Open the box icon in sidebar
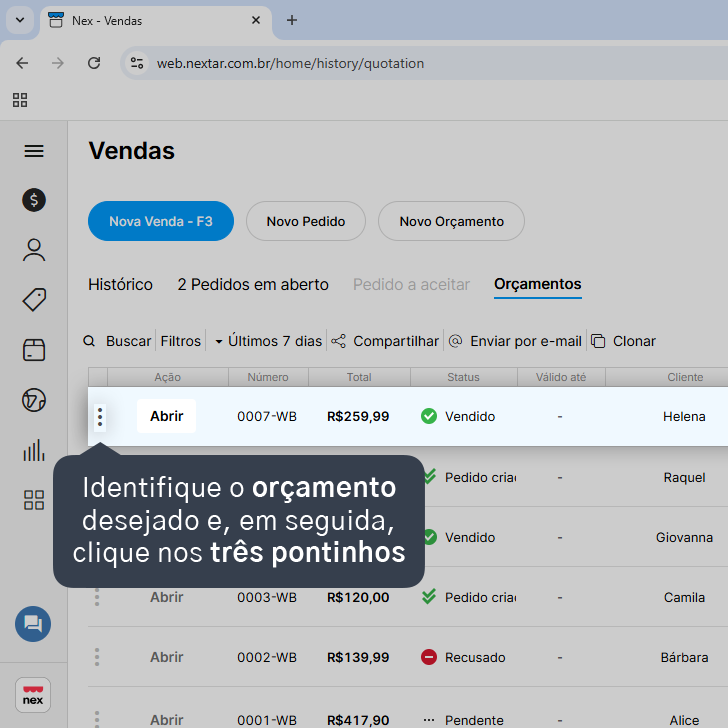The height and width of the screenshot is (728, 728). [x=34, y=350]
